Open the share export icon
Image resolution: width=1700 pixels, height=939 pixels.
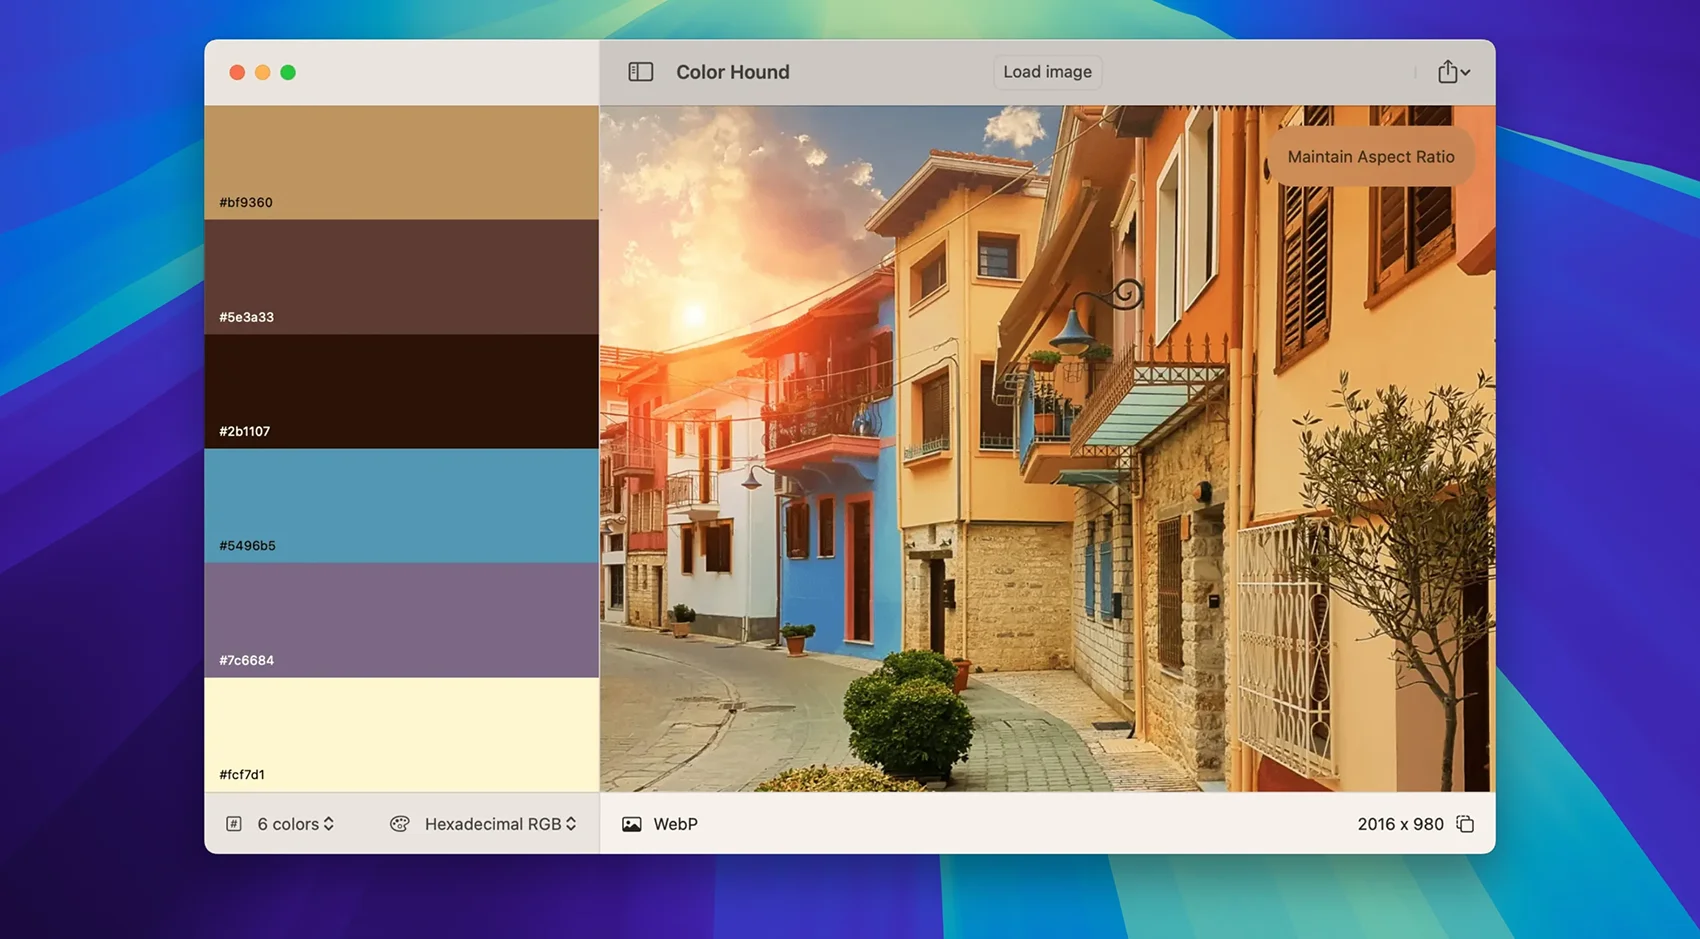[1447, 72]
